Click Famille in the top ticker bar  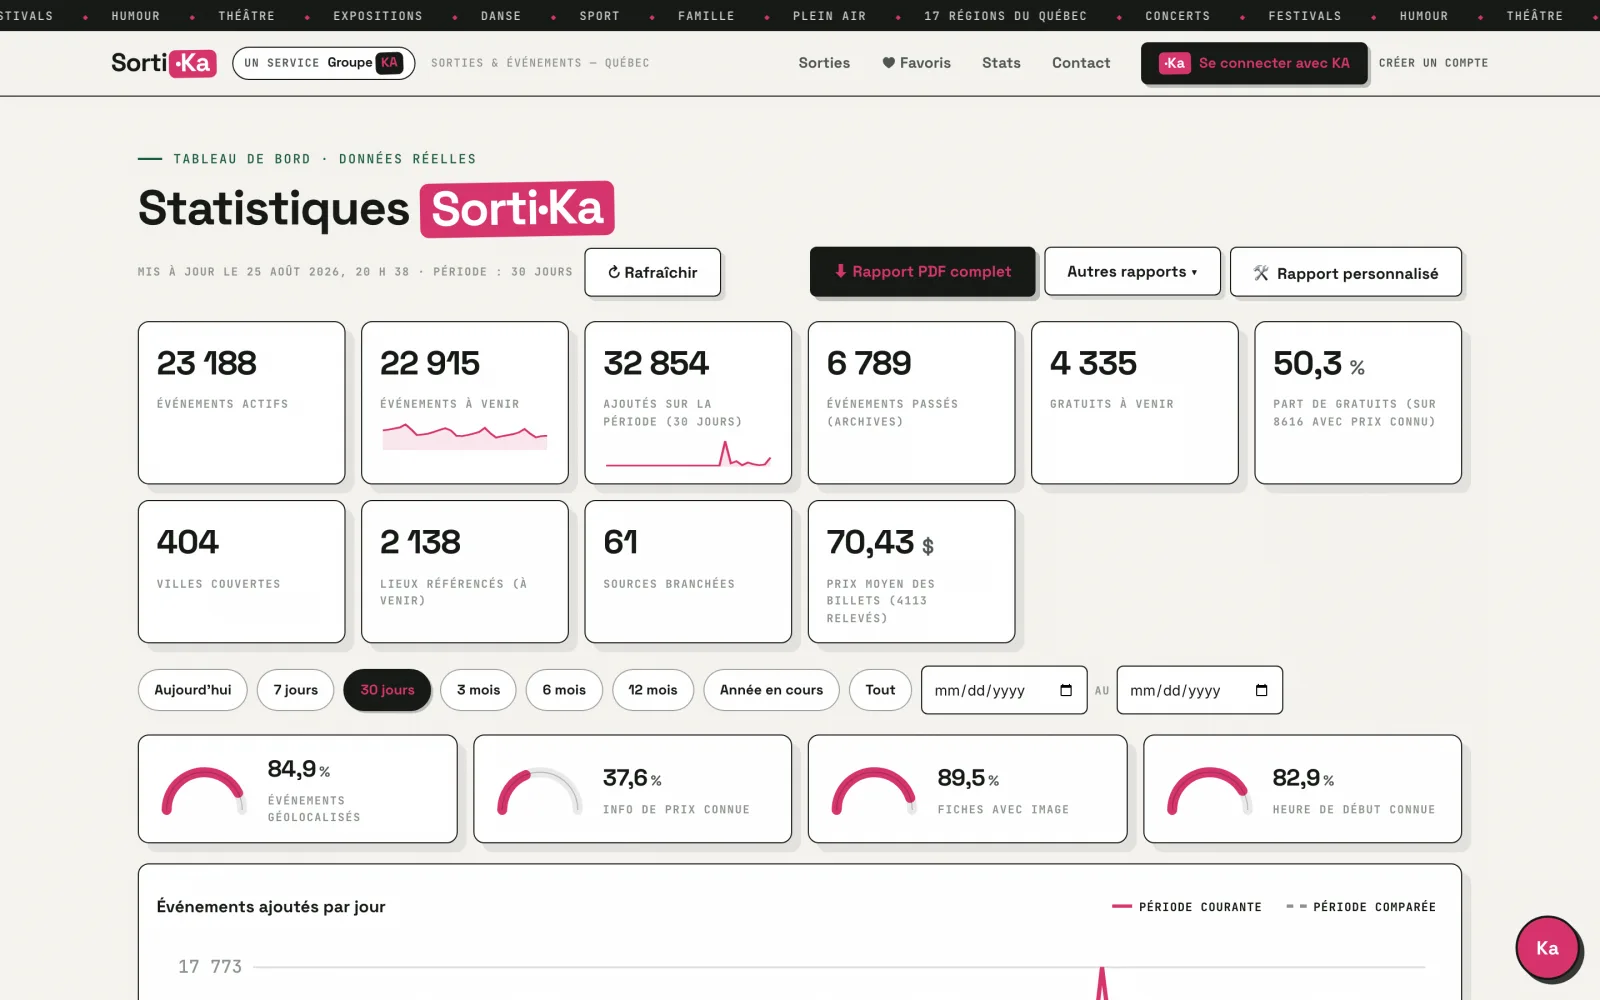tap(706, 16)
